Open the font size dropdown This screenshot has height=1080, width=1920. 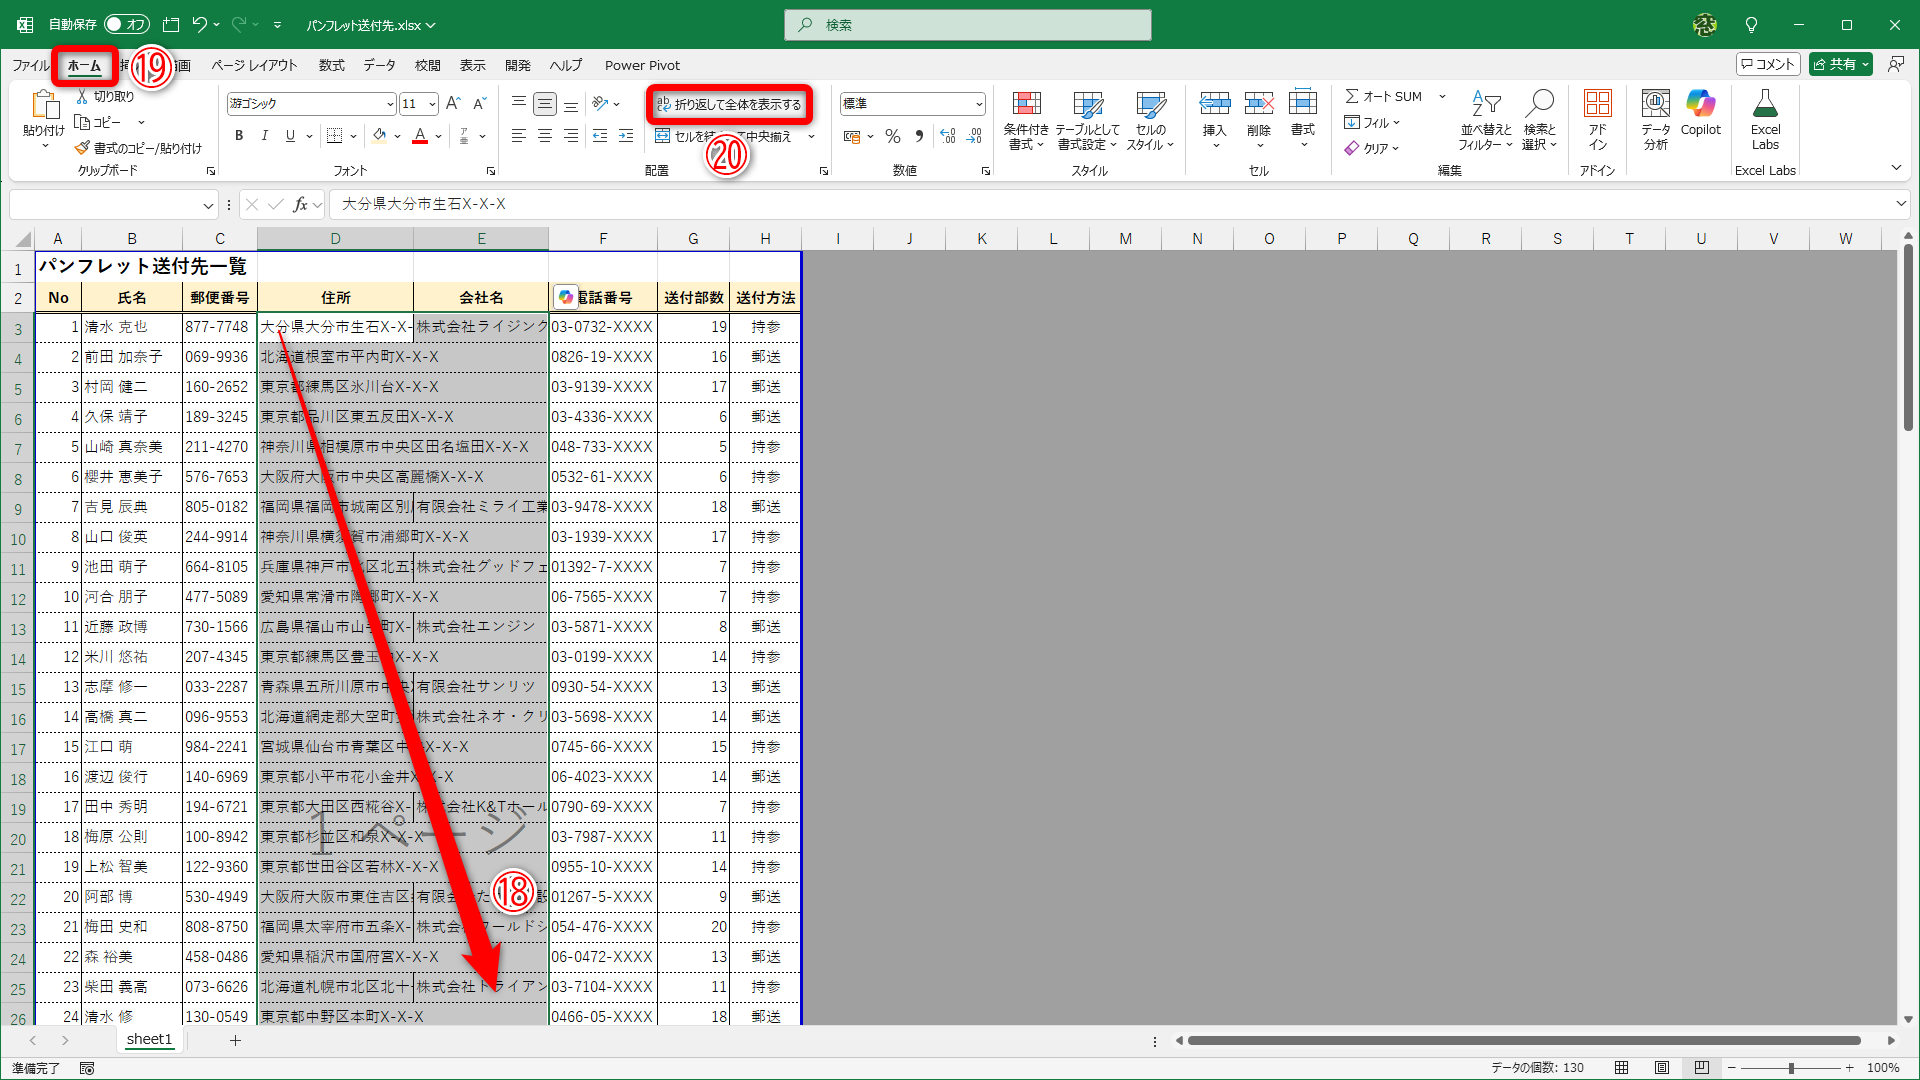coord(432,104)
